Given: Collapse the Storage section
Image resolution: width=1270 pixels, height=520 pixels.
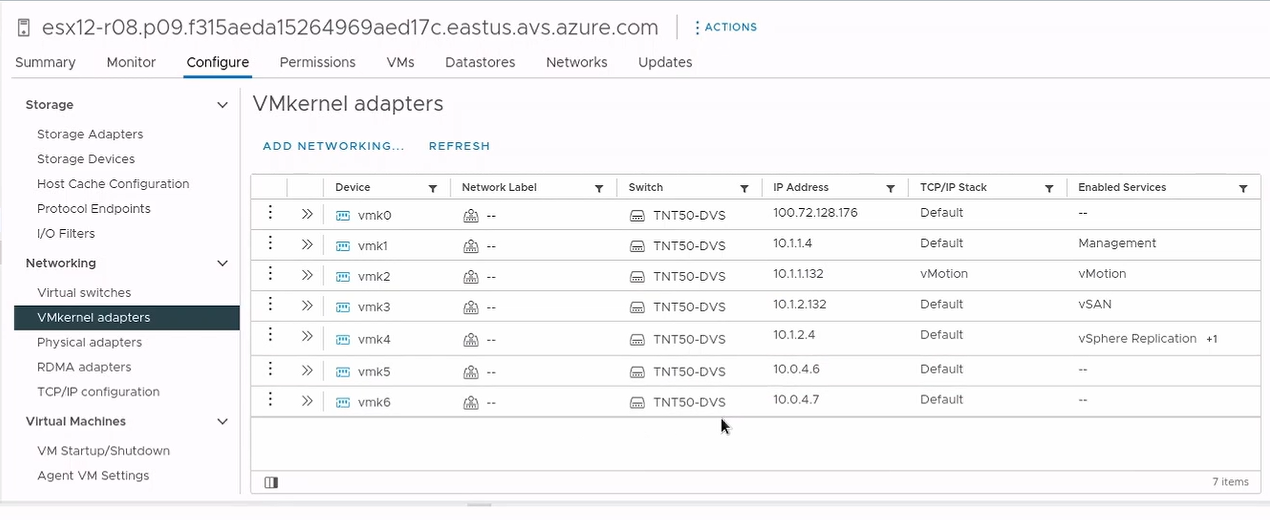Looking at the screenshot, I should (222, 105).
